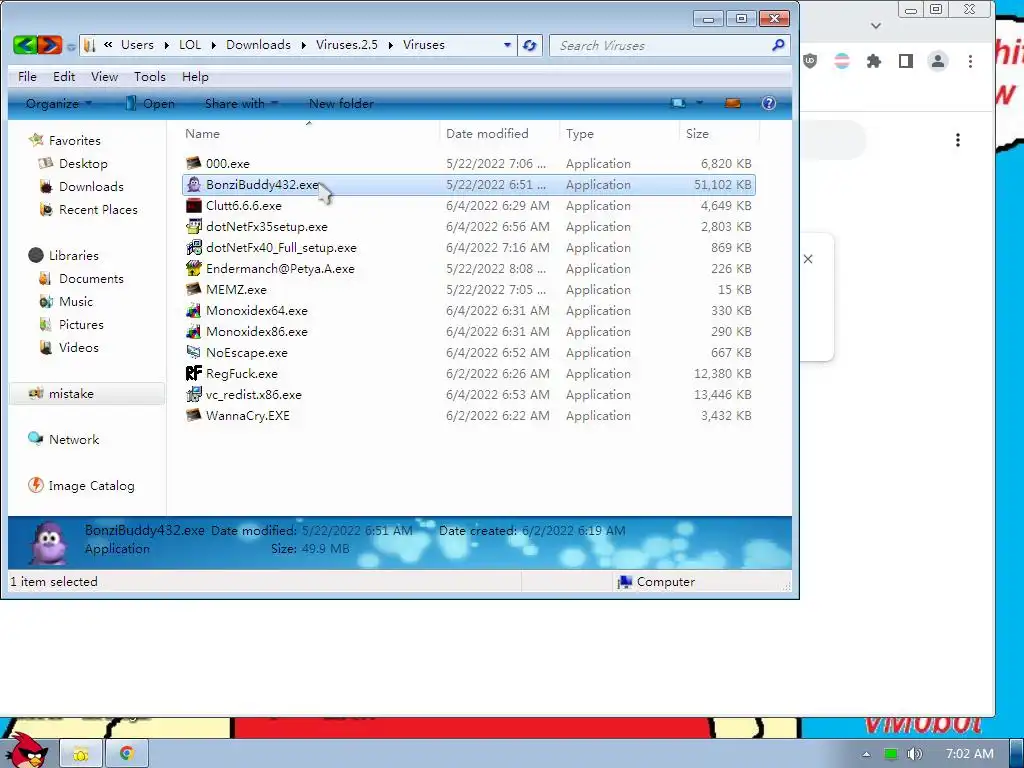Navigate to Viruses.2.5 breadcrumb
Screen dimensions: 1024x768
[x=347, y=45]
